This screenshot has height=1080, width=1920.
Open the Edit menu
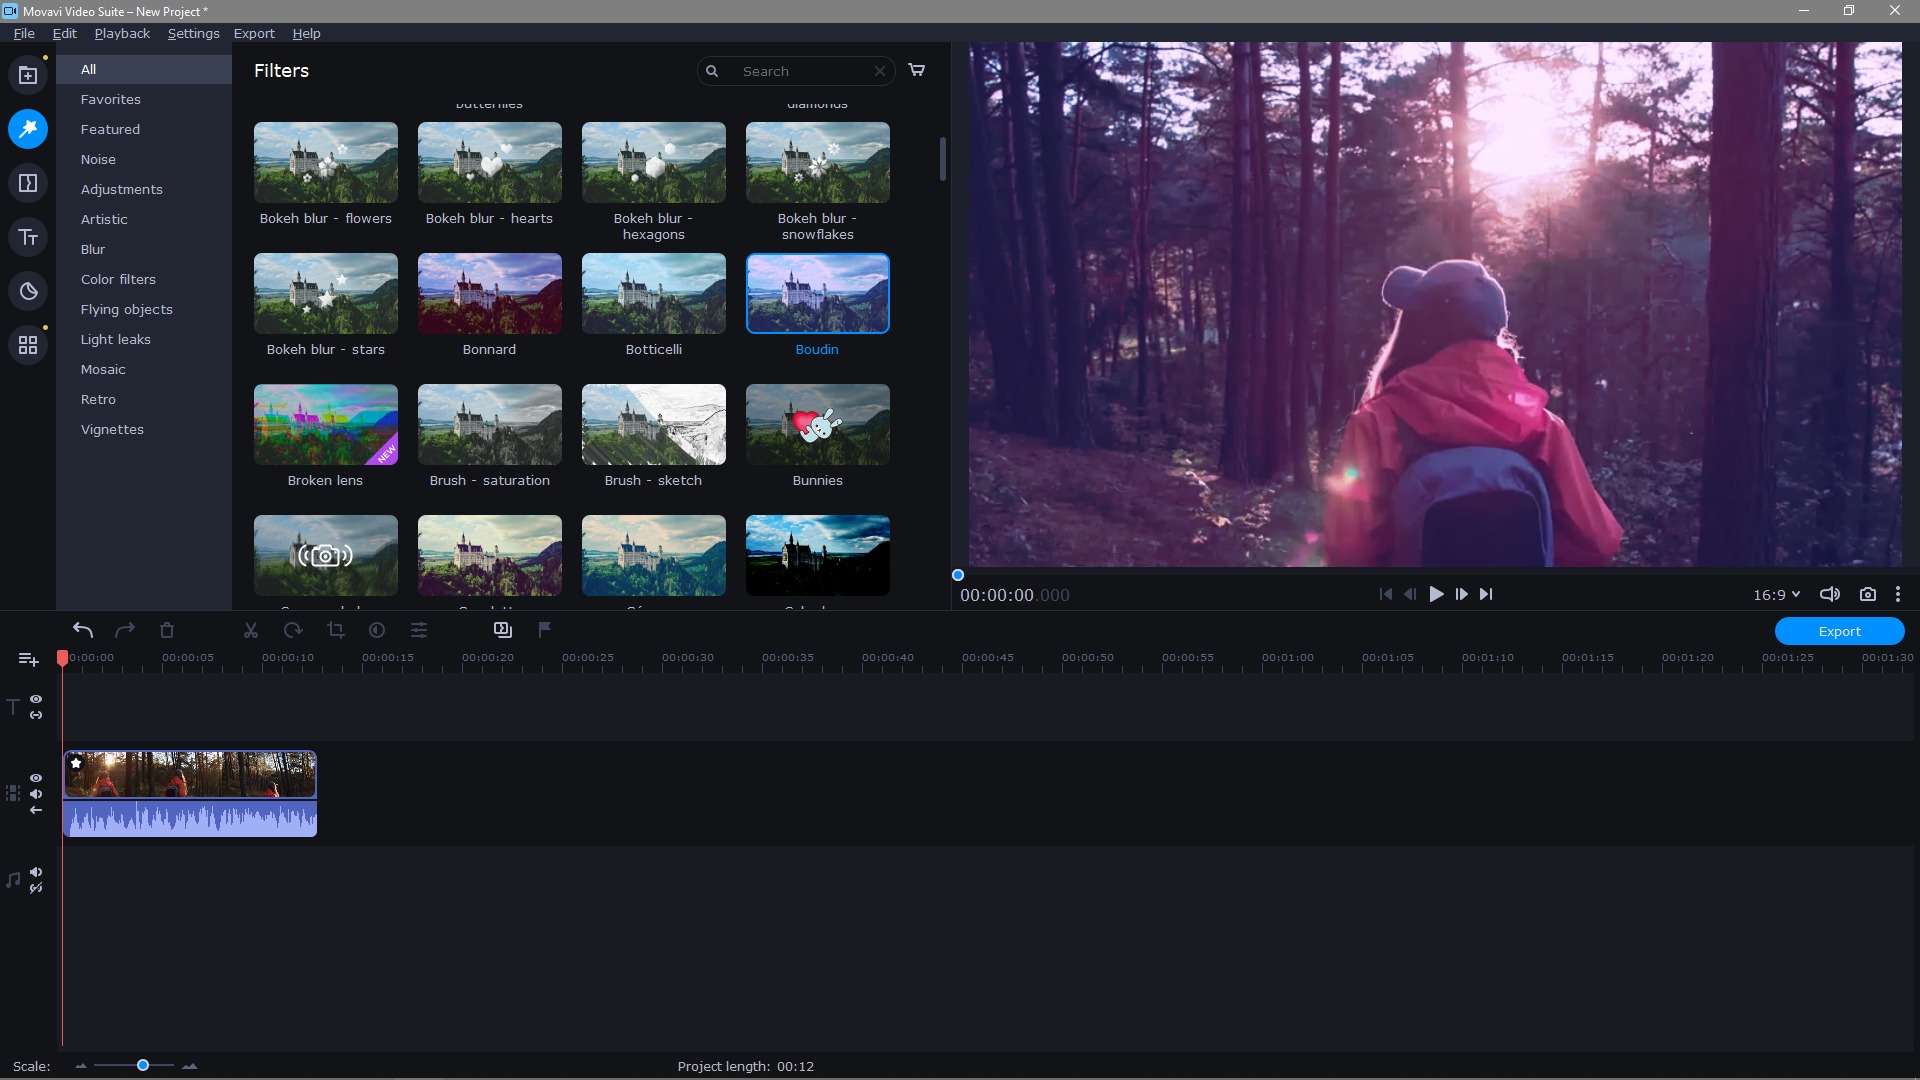(x=63, y=33)
